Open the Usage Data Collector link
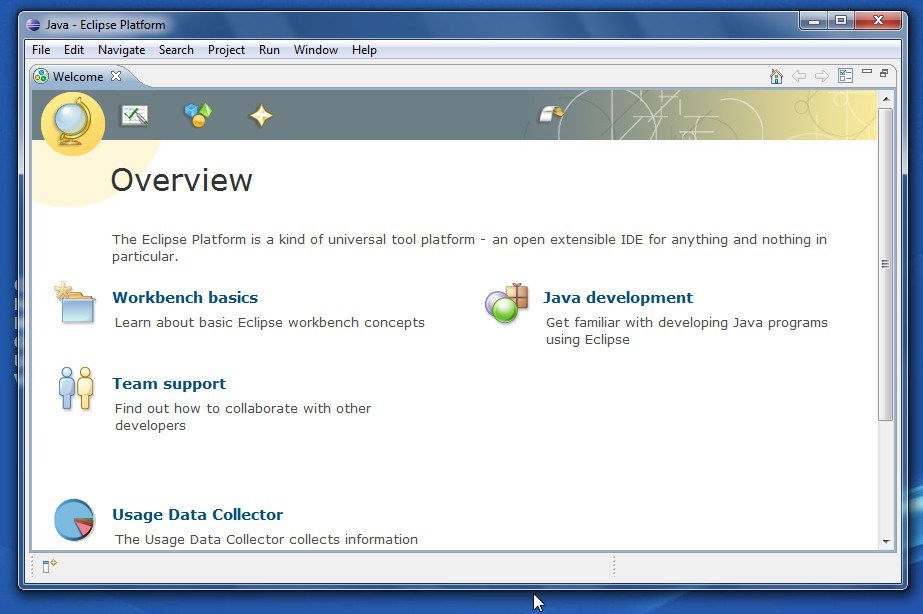 coord(197,514)
